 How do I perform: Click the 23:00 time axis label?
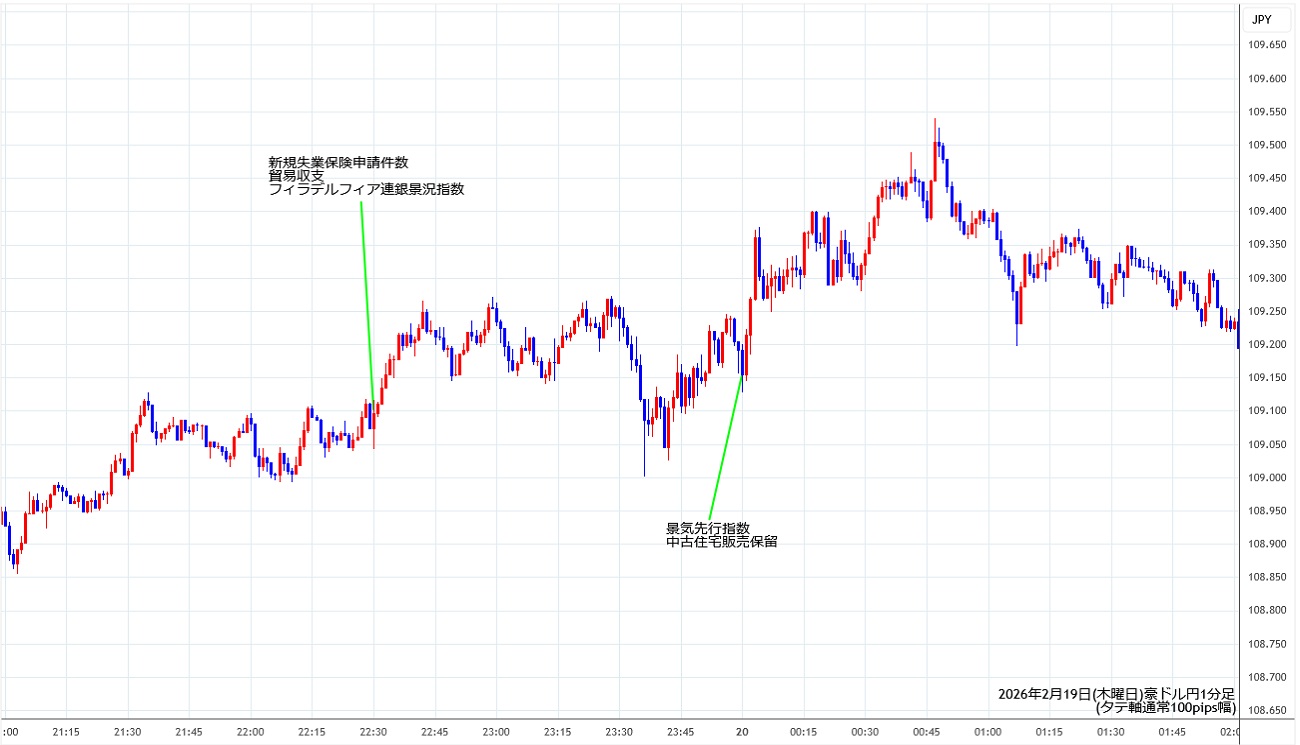click(496, 731)
